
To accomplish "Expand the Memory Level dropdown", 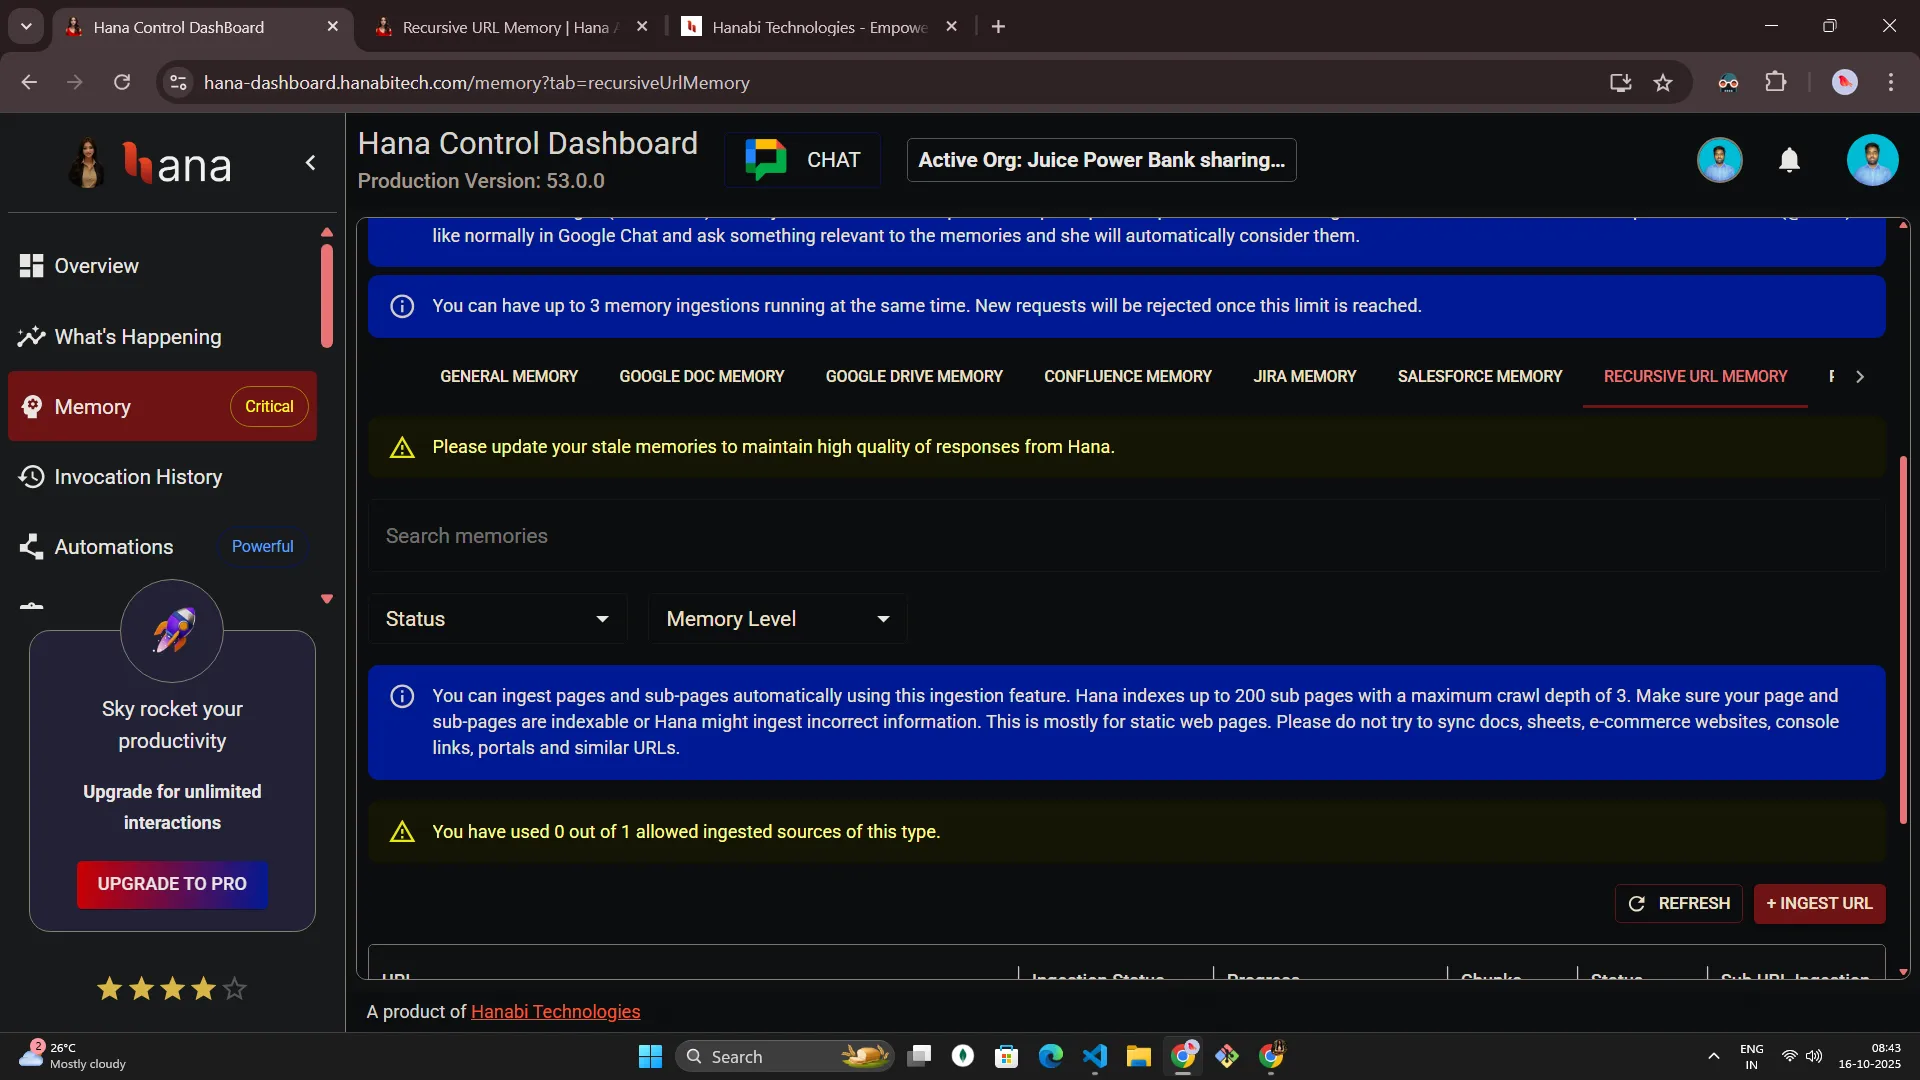I will click(777, 619).
